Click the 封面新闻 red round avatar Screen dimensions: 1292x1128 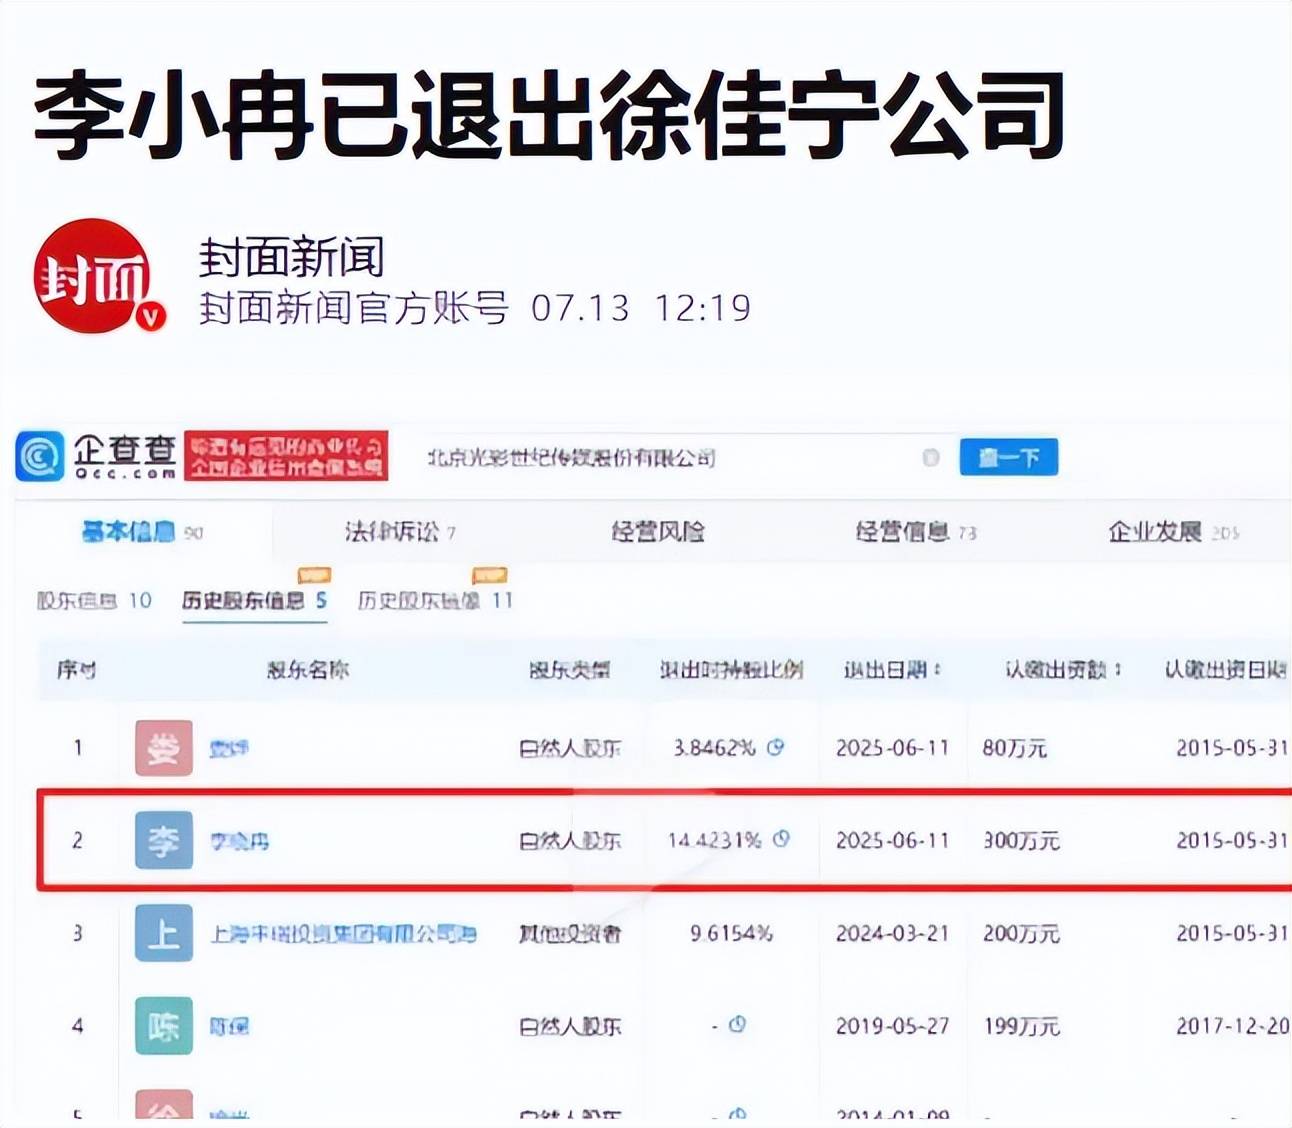tap(92, 275)
